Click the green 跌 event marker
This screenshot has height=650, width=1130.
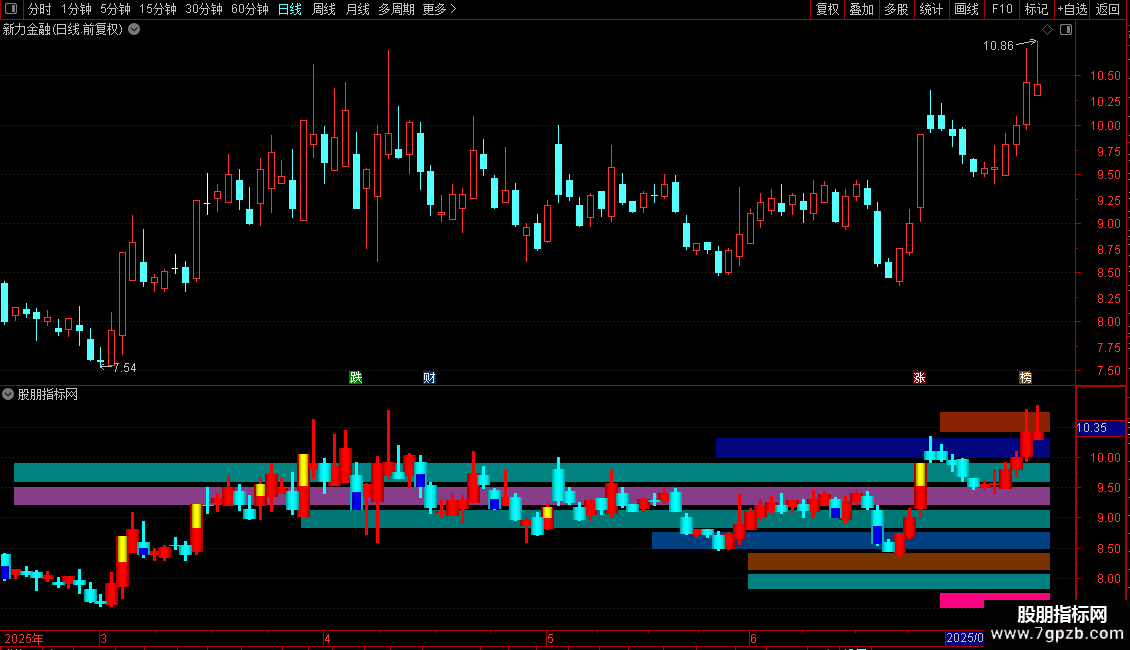pos(355,378)
